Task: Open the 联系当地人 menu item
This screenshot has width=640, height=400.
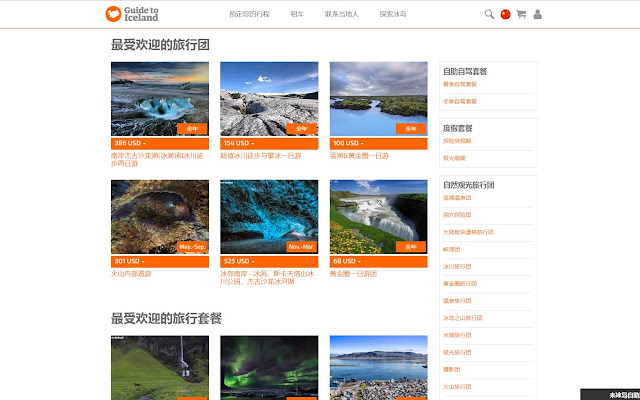Action: coord(342,14)
